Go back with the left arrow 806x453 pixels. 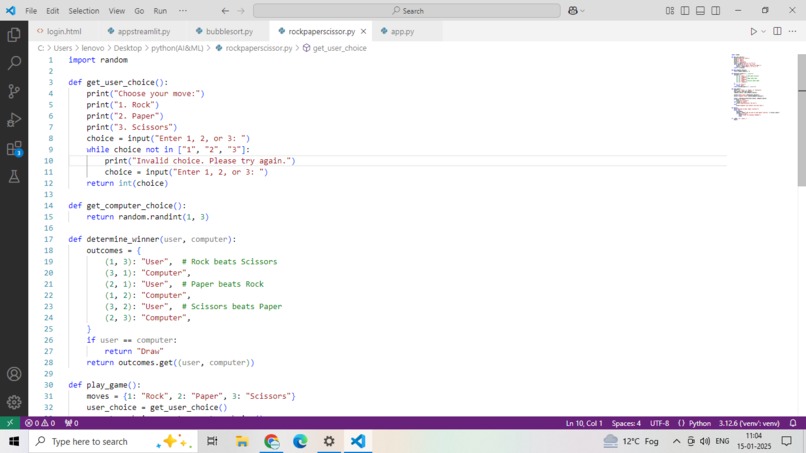[x=225, y=11]
